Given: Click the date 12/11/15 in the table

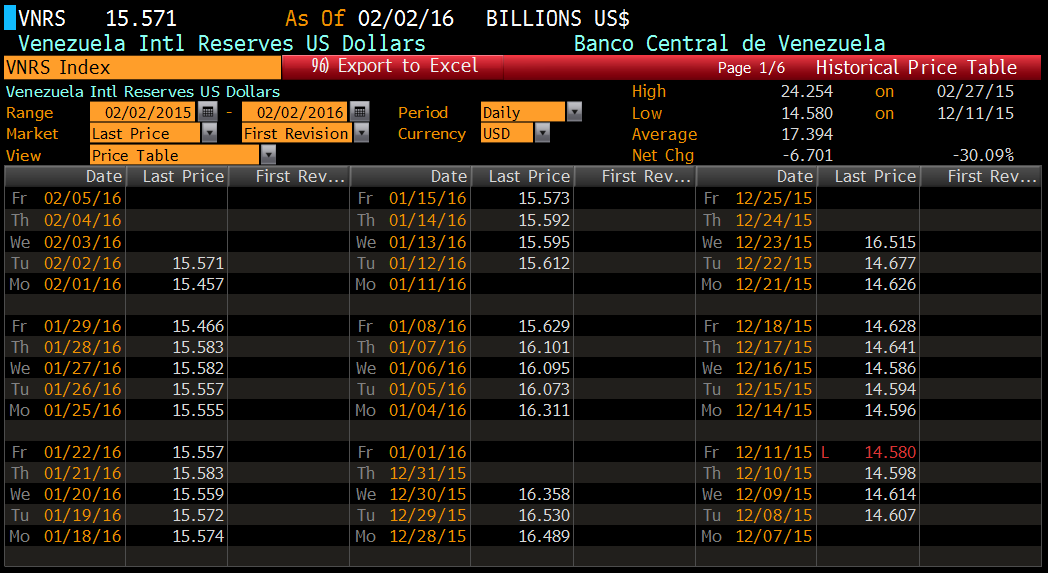Looking at the screenshot, I should 774,452.
